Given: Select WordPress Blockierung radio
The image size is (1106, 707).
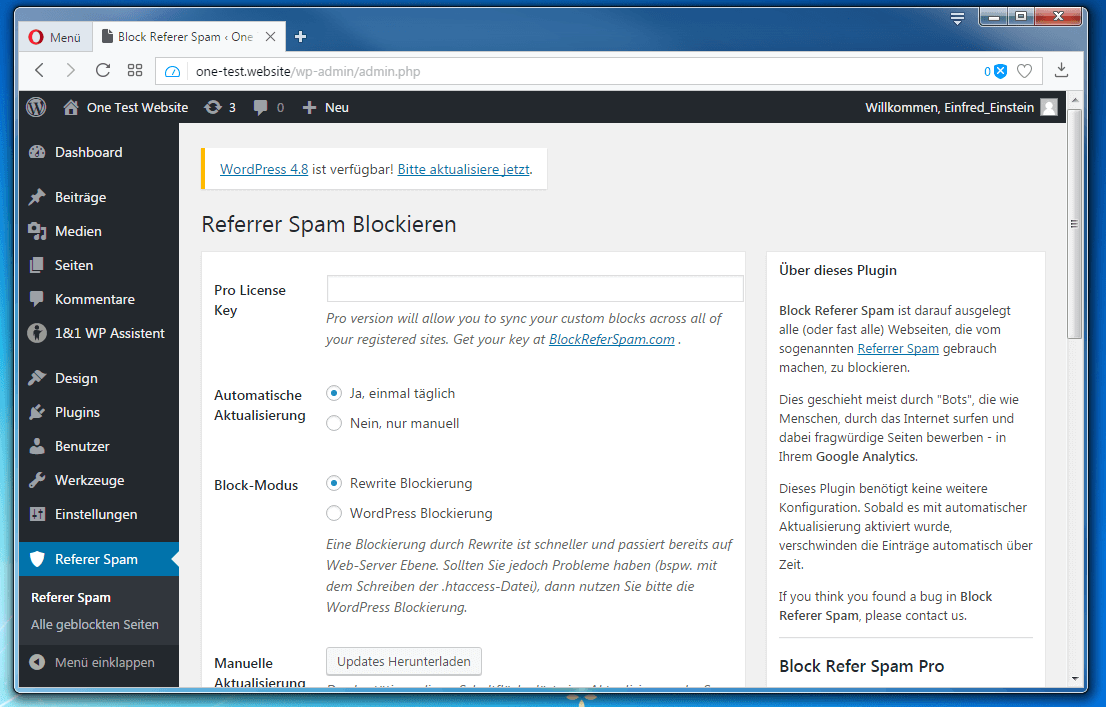Looking at the screenshot, I should click(334, 513).
